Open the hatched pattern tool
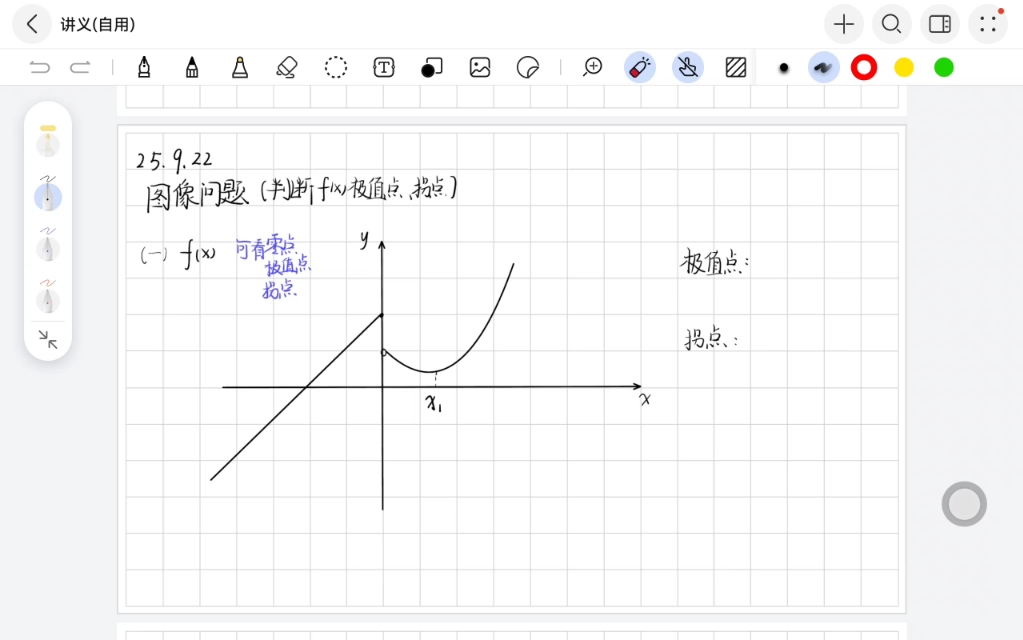 pyautogui.click(x=735, y=67)
